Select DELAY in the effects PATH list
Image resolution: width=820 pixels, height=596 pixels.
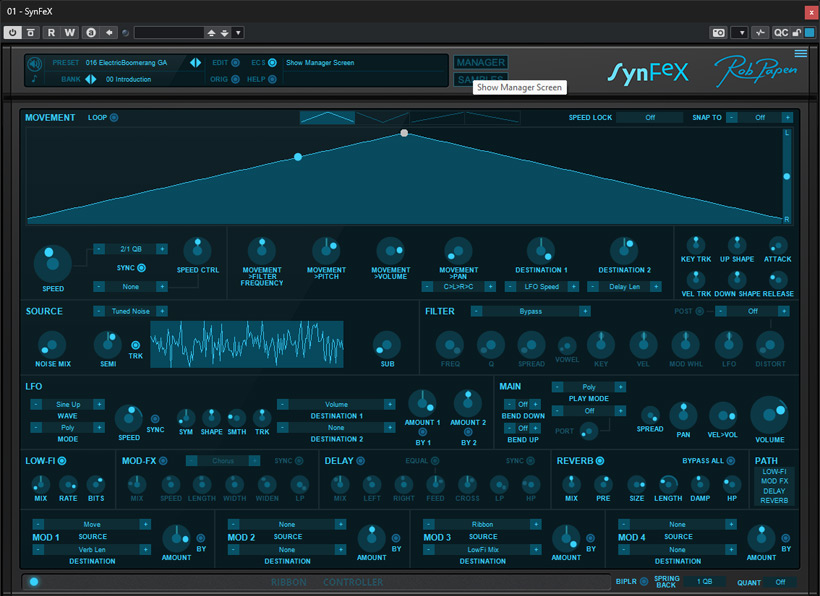(x=774, y=491)
